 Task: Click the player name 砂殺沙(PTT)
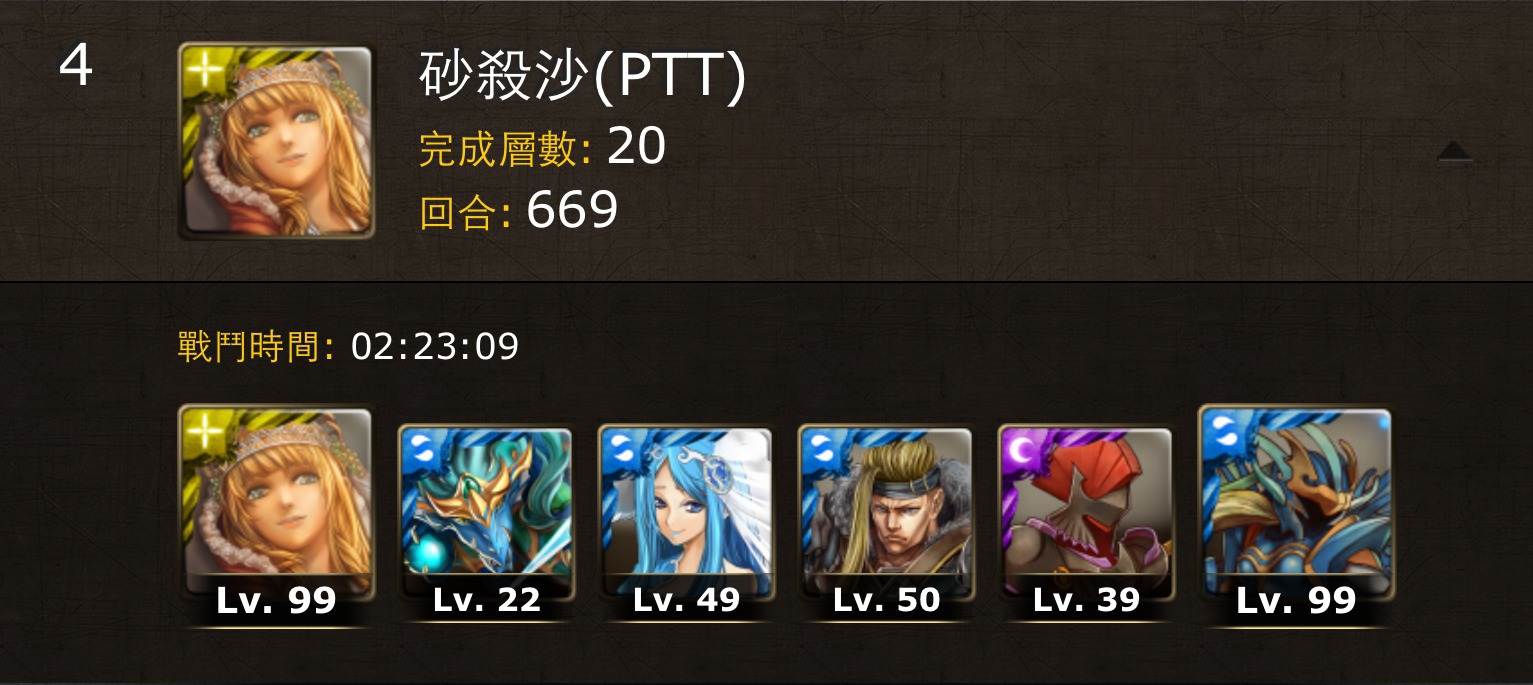pos(583,76)
